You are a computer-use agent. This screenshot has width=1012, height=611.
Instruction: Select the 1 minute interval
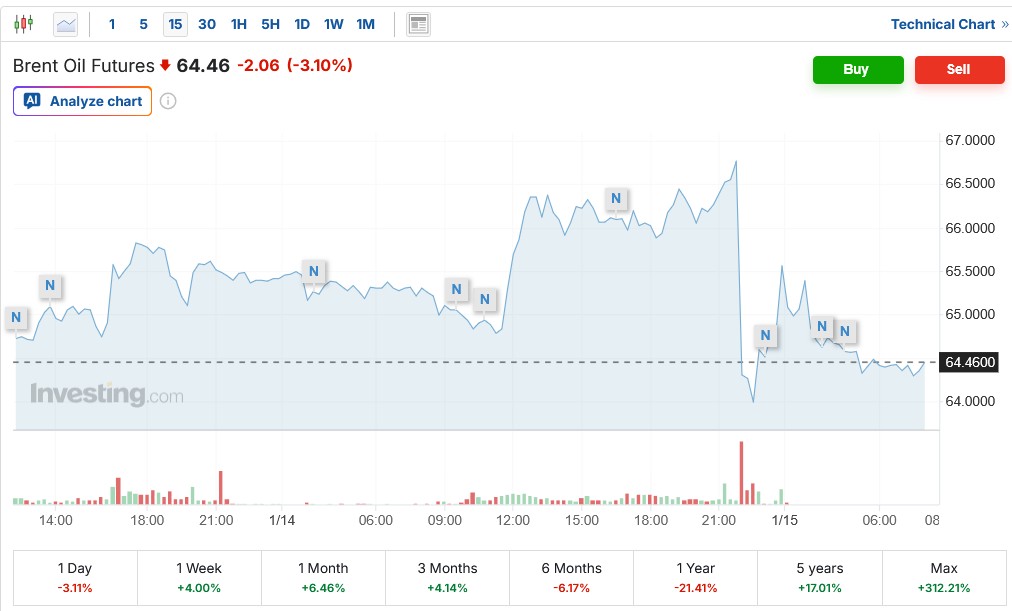click(x=111, y=23)
